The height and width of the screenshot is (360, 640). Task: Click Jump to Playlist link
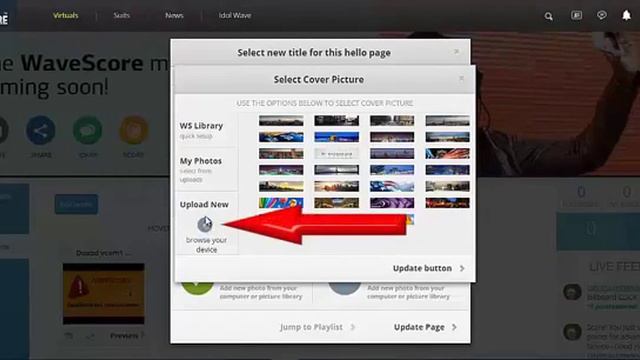[311, 327]
